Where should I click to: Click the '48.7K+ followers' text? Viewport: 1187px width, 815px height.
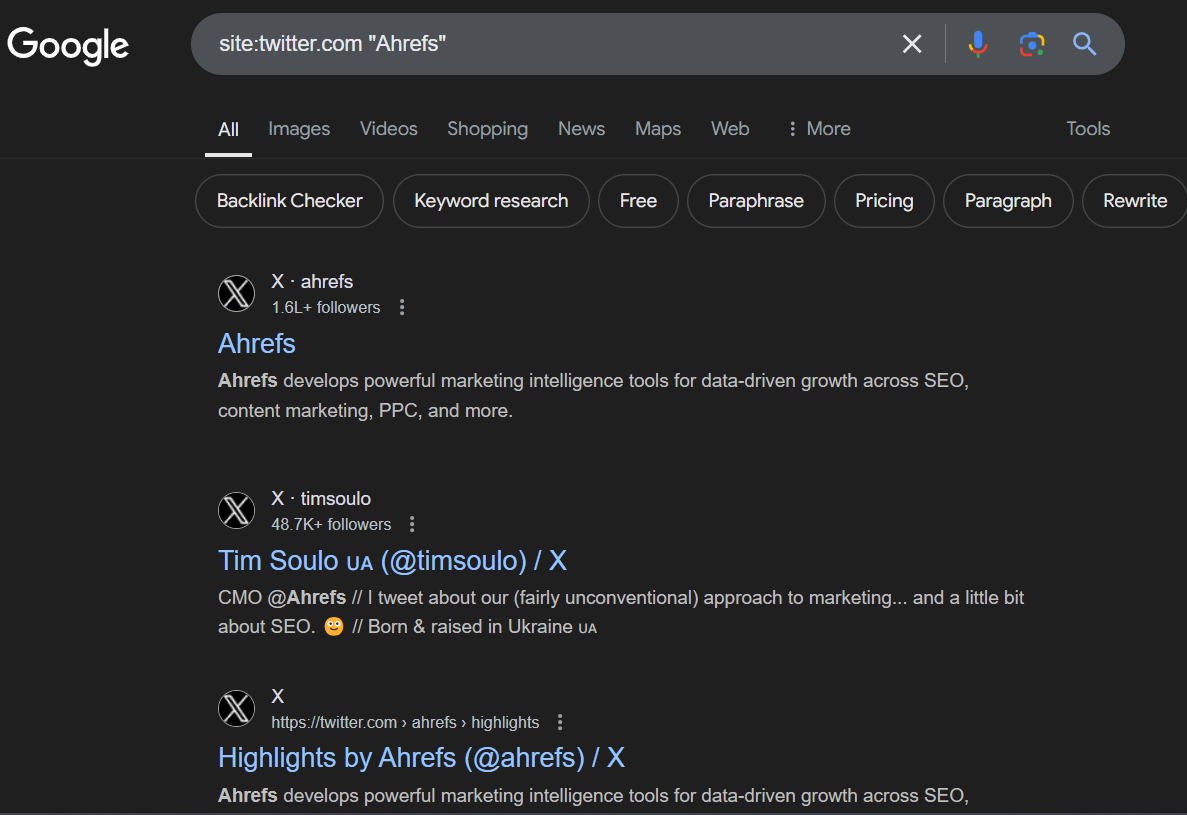pyautogui.click(x=331, y=524)
